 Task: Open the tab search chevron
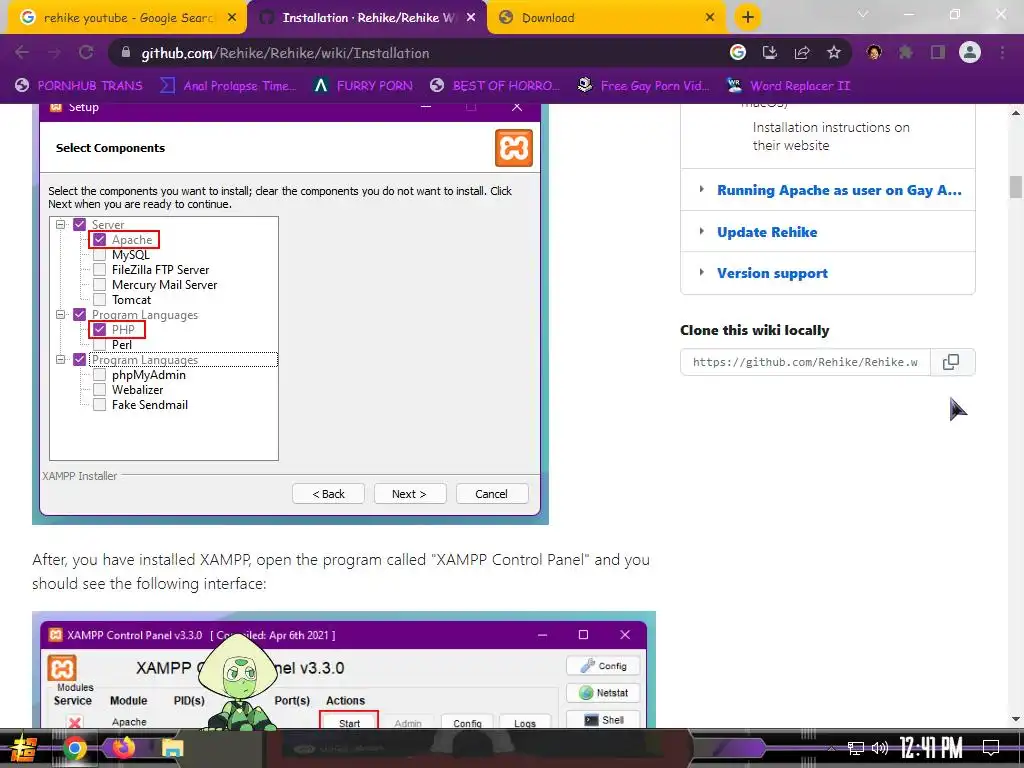point(863,14)
